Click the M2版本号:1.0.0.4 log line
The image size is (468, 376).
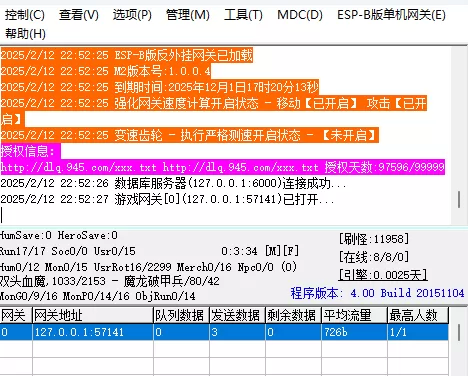click(x=105, y=71)
